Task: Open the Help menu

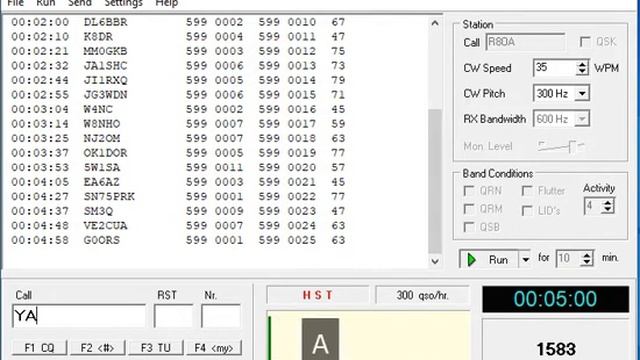Action: [167, 3]
